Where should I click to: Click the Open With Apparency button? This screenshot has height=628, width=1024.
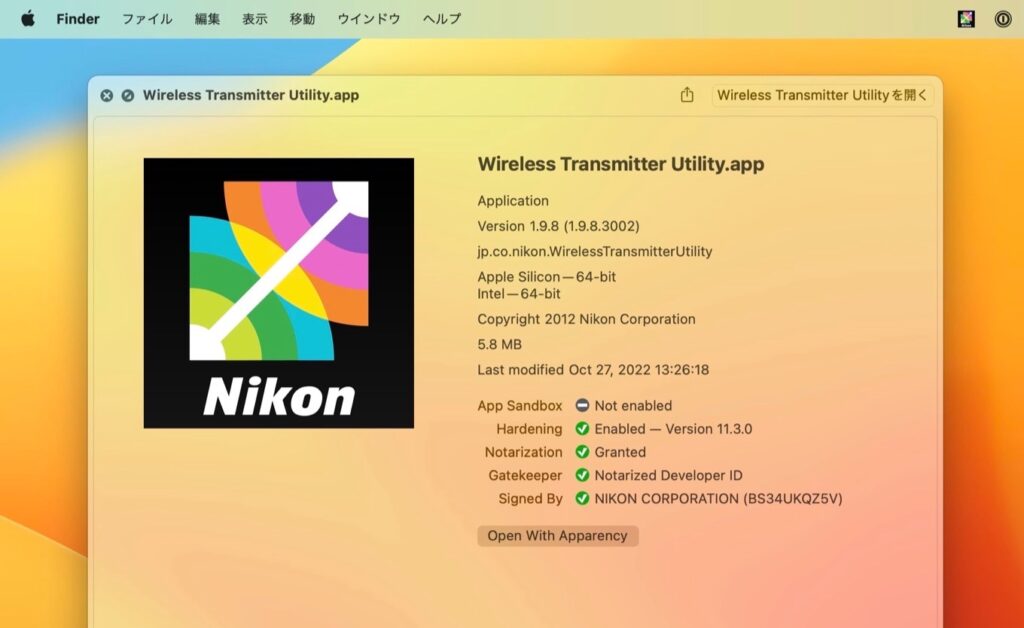pos(558,536)
